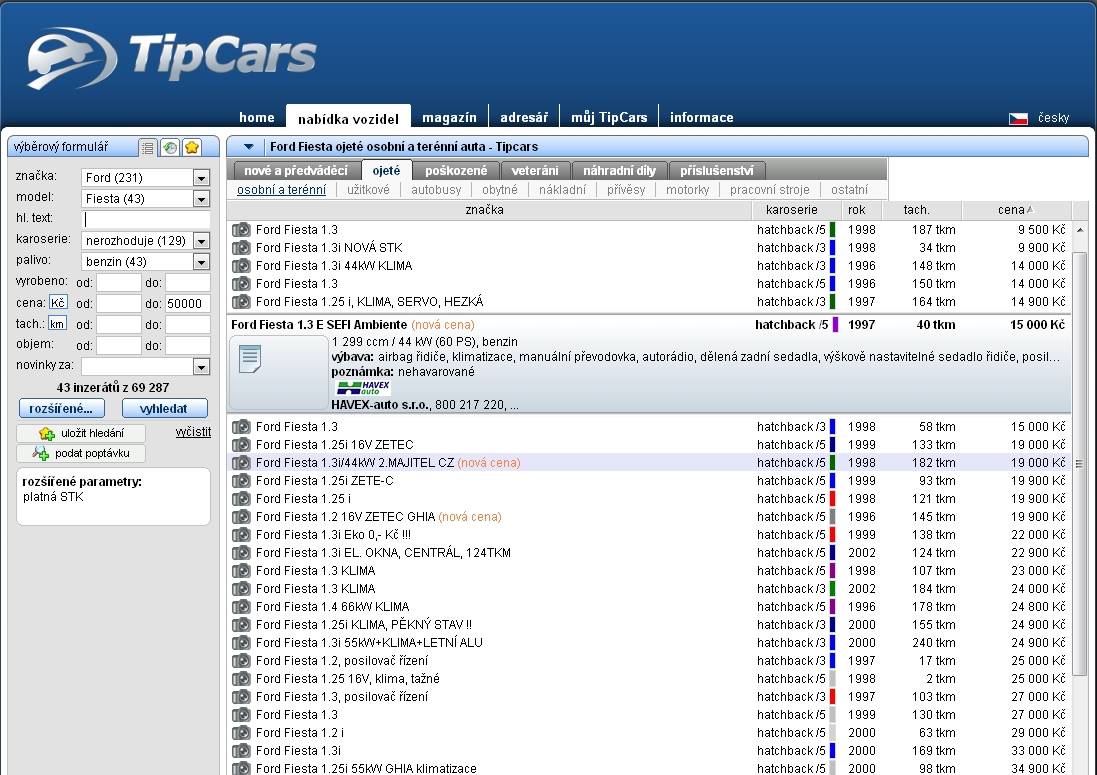1097x775 pixels.
Task: Click the cena do field containing 50000
Action: pyautogui.click(x=187, y=304)
